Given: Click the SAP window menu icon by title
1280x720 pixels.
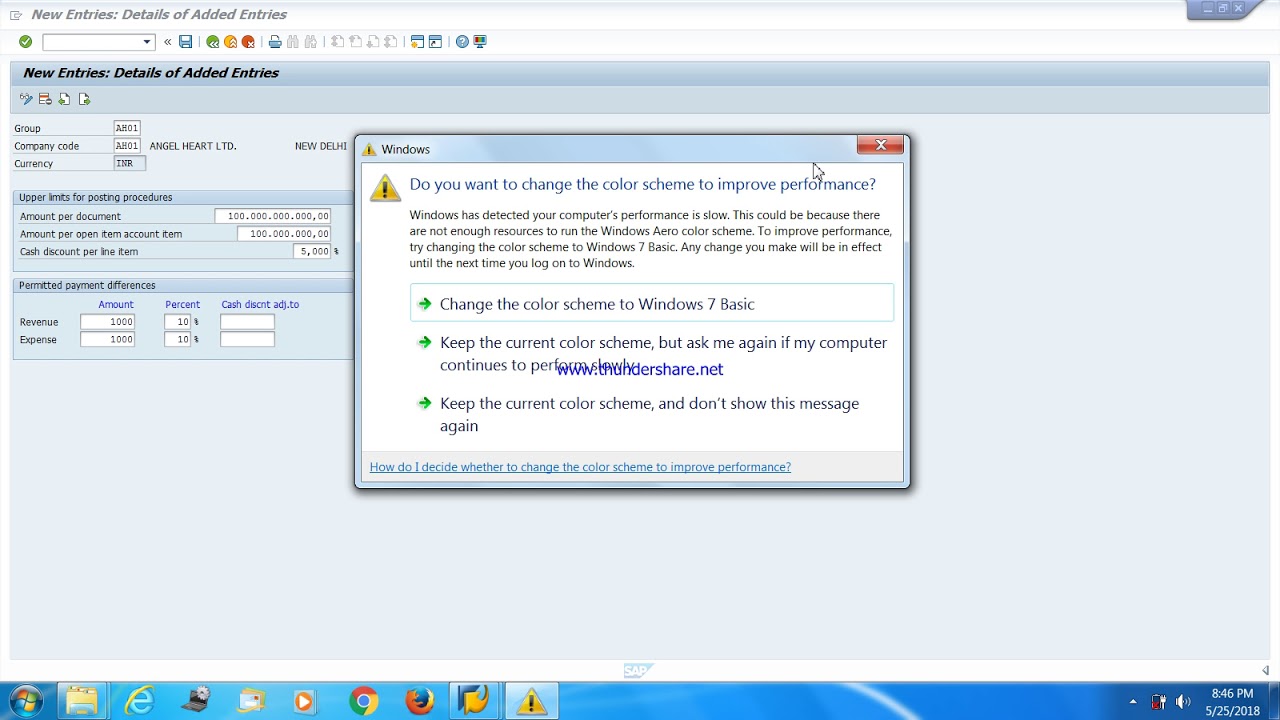Looking at the screenshot, I should [x=16, y=15].
